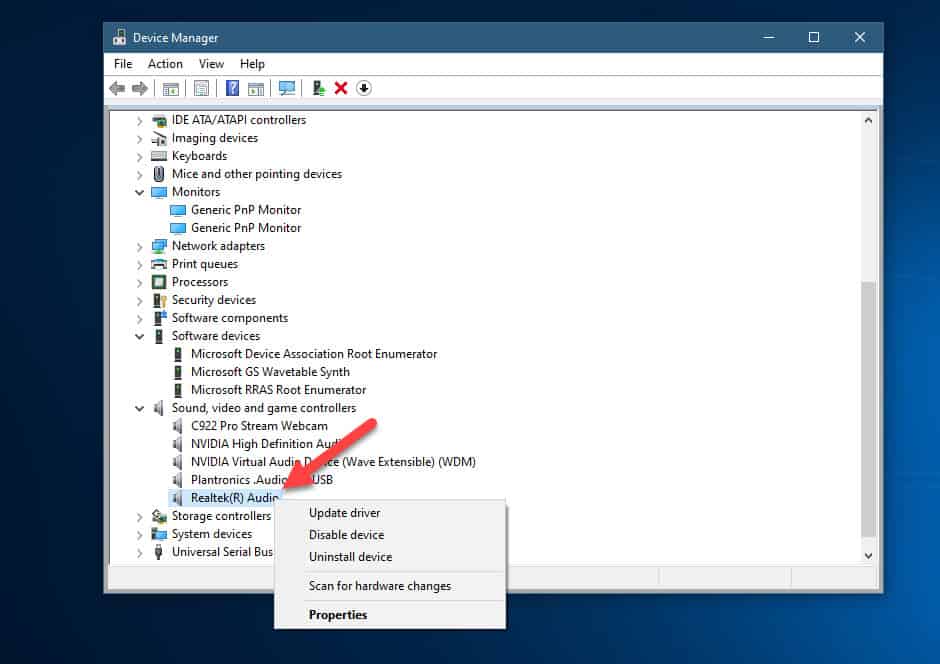Expand the Storage controllers node
940x664 pixels.
139,517
